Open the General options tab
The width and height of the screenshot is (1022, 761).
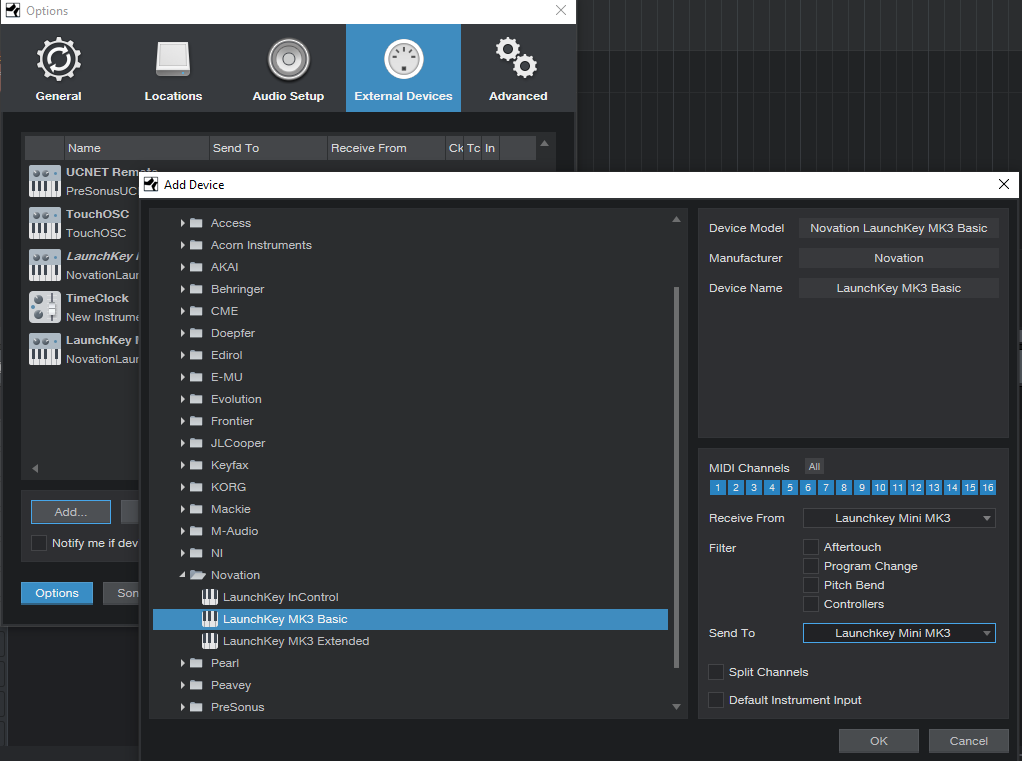(59, 68)
